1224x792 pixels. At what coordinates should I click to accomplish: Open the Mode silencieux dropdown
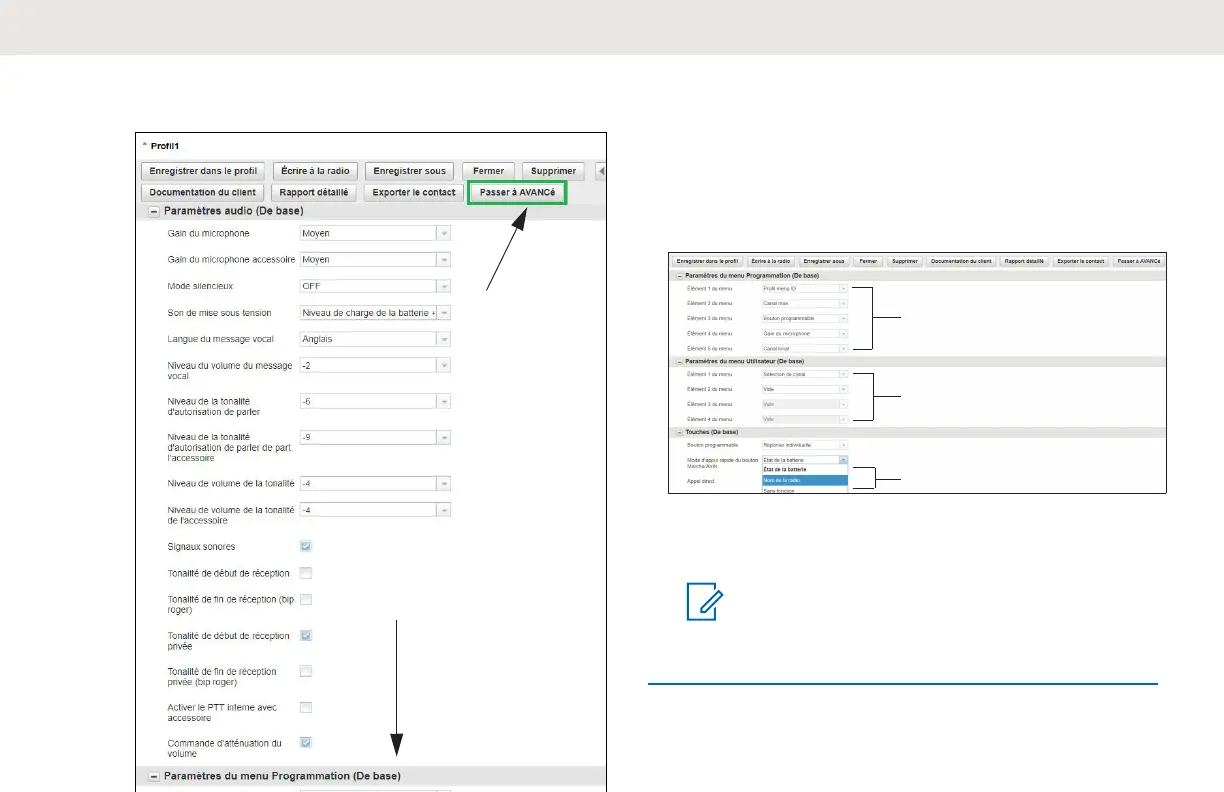pyautogui.click(x=444, y=286)
